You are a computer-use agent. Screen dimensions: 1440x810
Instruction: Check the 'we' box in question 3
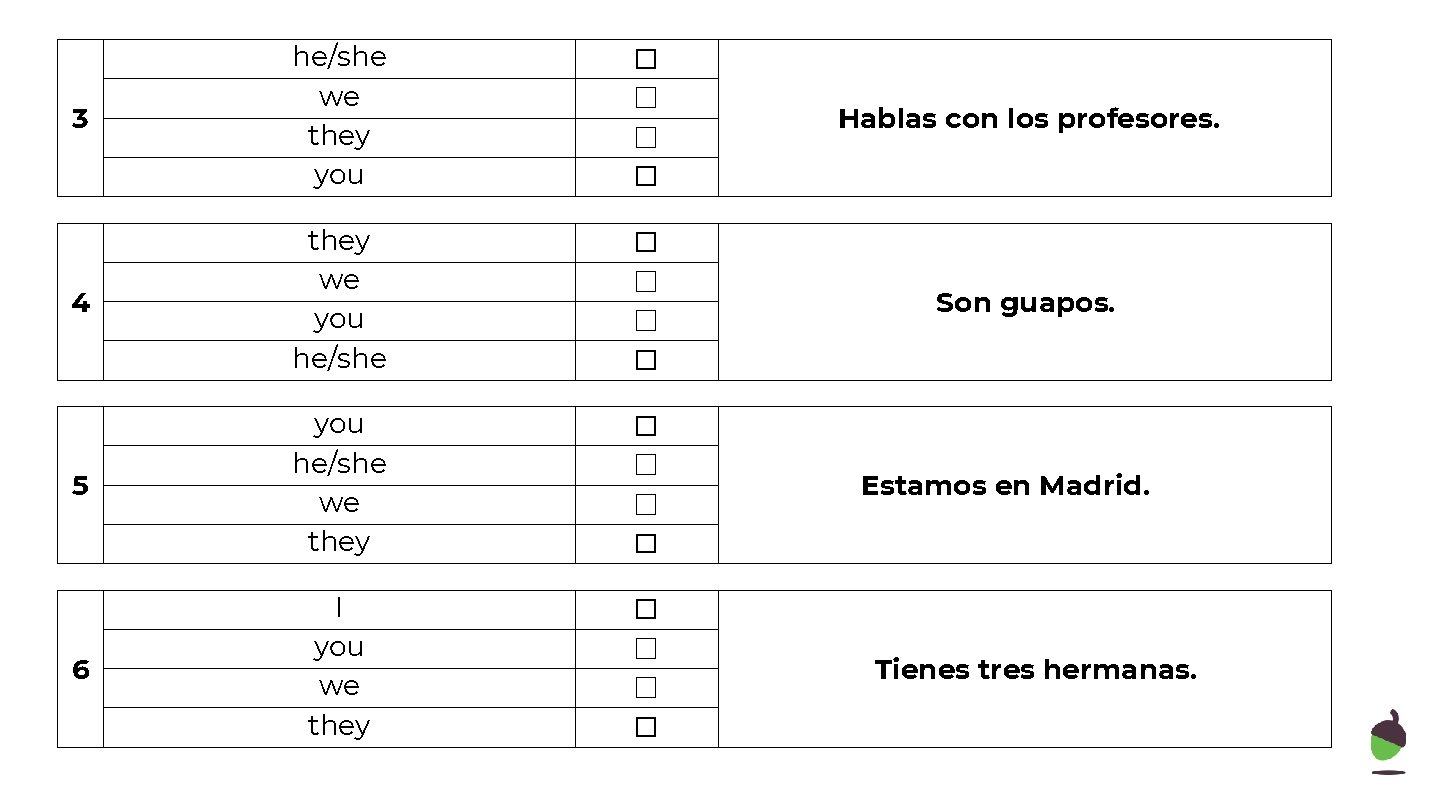pos(646,98)
